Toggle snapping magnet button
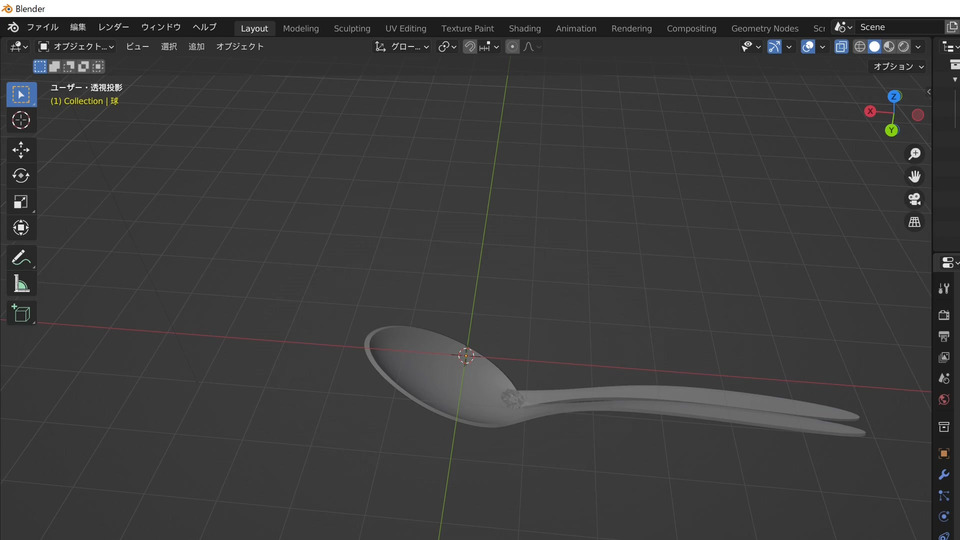This screenshot has width=960, height=540. 470,47
